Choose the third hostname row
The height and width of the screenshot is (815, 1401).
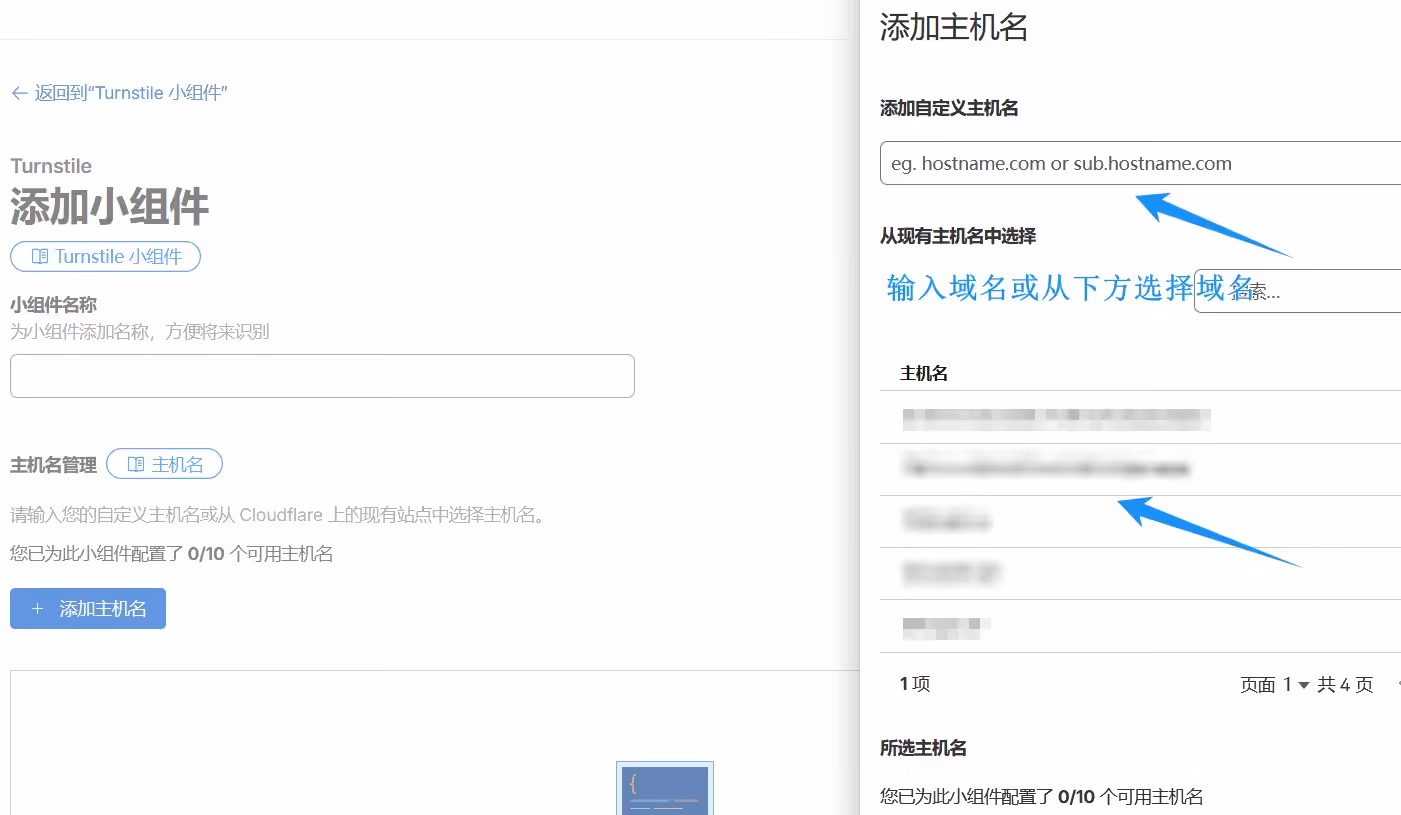(x=946, y=521)
